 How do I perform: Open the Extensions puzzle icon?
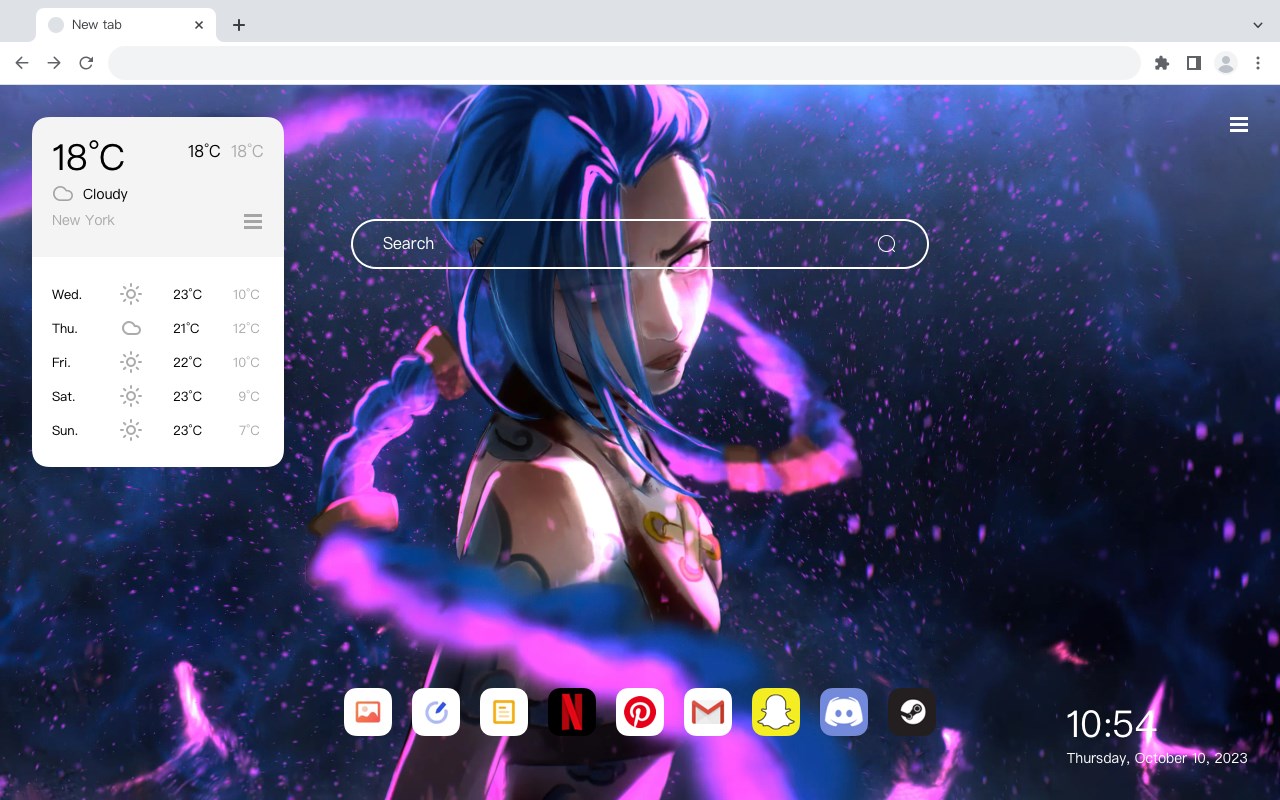point(1161,63)
